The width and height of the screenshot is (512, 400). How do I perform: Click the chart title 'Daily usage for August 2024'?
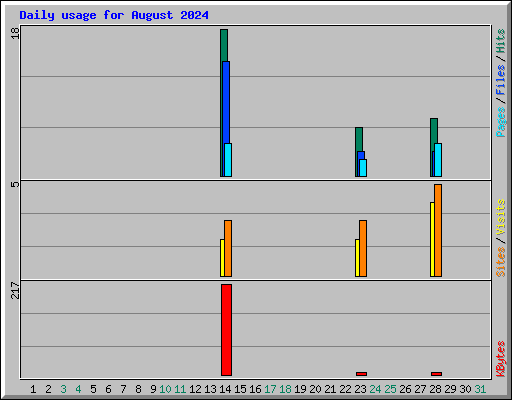pyautogui.click(x=114, y=15)
